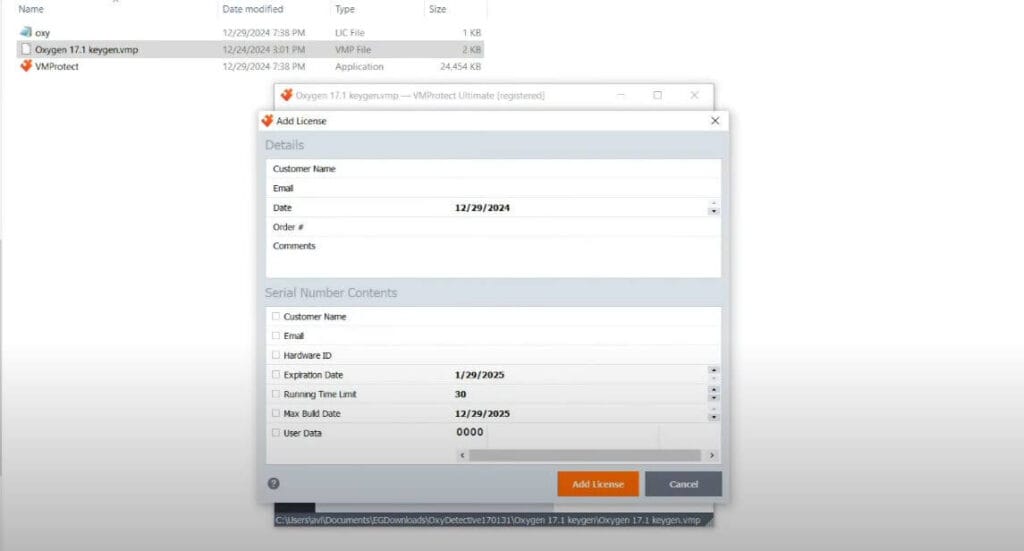Sort files by the Type column header
1024x551 pixels.
(345, 9)
